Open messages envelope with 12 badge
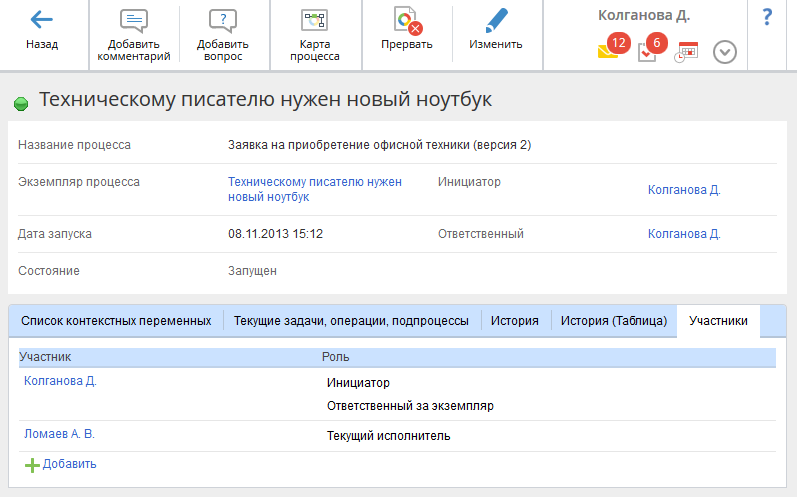The width and height of the screenshot is (797, 497). (x=608, y=52)
